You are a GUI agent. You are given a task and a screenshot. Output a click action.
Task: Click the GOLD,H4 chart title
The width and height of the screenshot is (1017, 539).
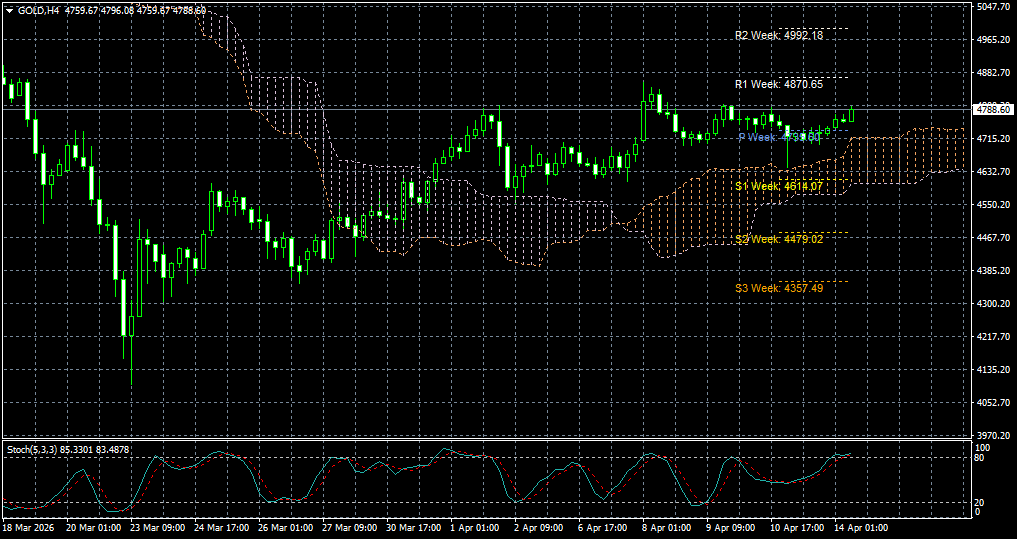(x=40, y=10)
